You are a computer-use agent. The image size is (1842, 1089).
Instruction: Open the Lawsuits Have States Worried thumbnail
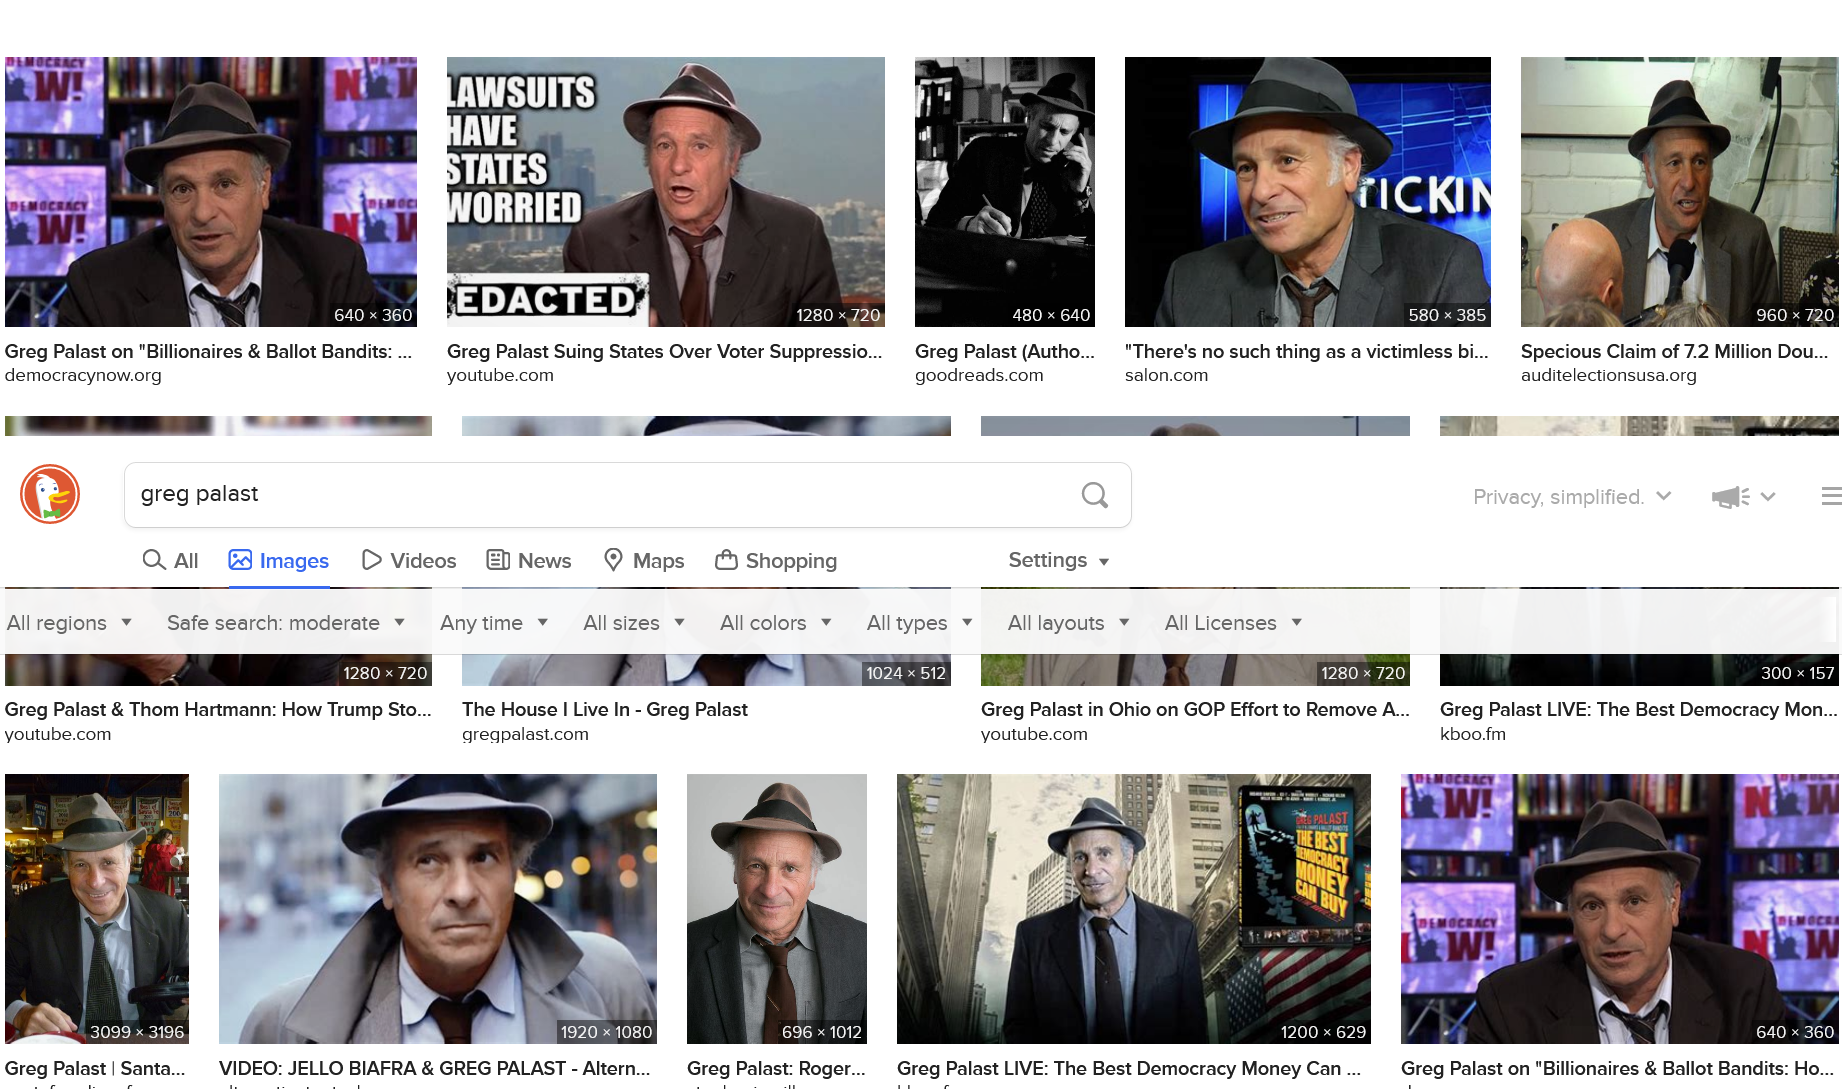pos(666,192)
